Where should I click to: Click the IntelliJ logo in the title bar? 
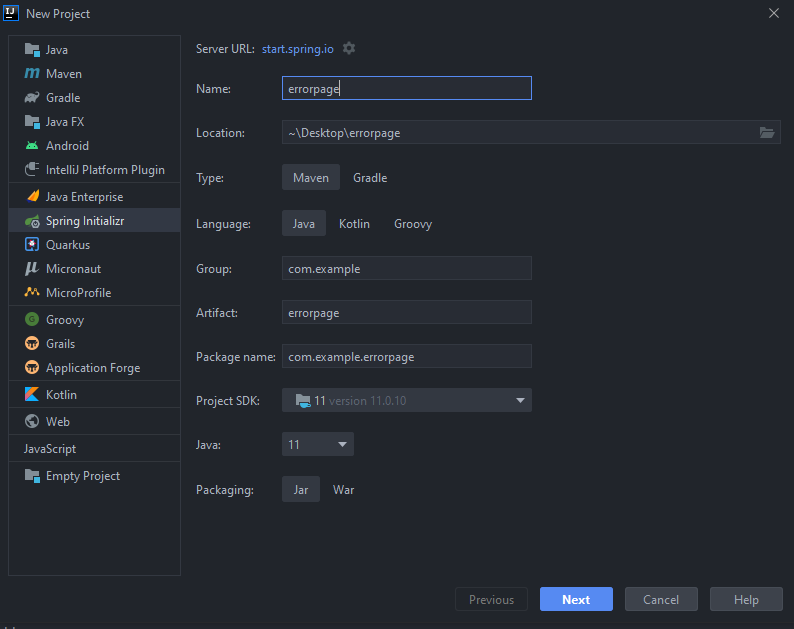(x=11, y=13)
